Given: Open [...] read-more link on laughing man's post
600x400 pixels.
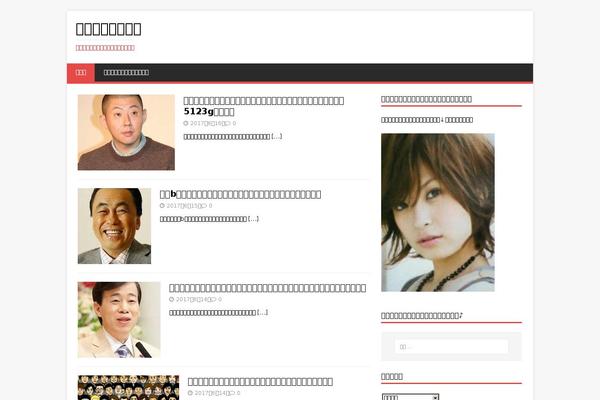Looking at the screenshot, I should pos(253,219).
